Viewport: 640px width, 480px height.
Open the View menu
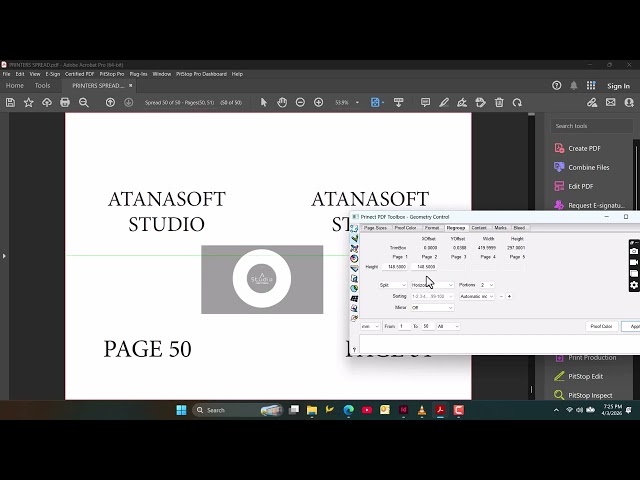tap(35, 74)
